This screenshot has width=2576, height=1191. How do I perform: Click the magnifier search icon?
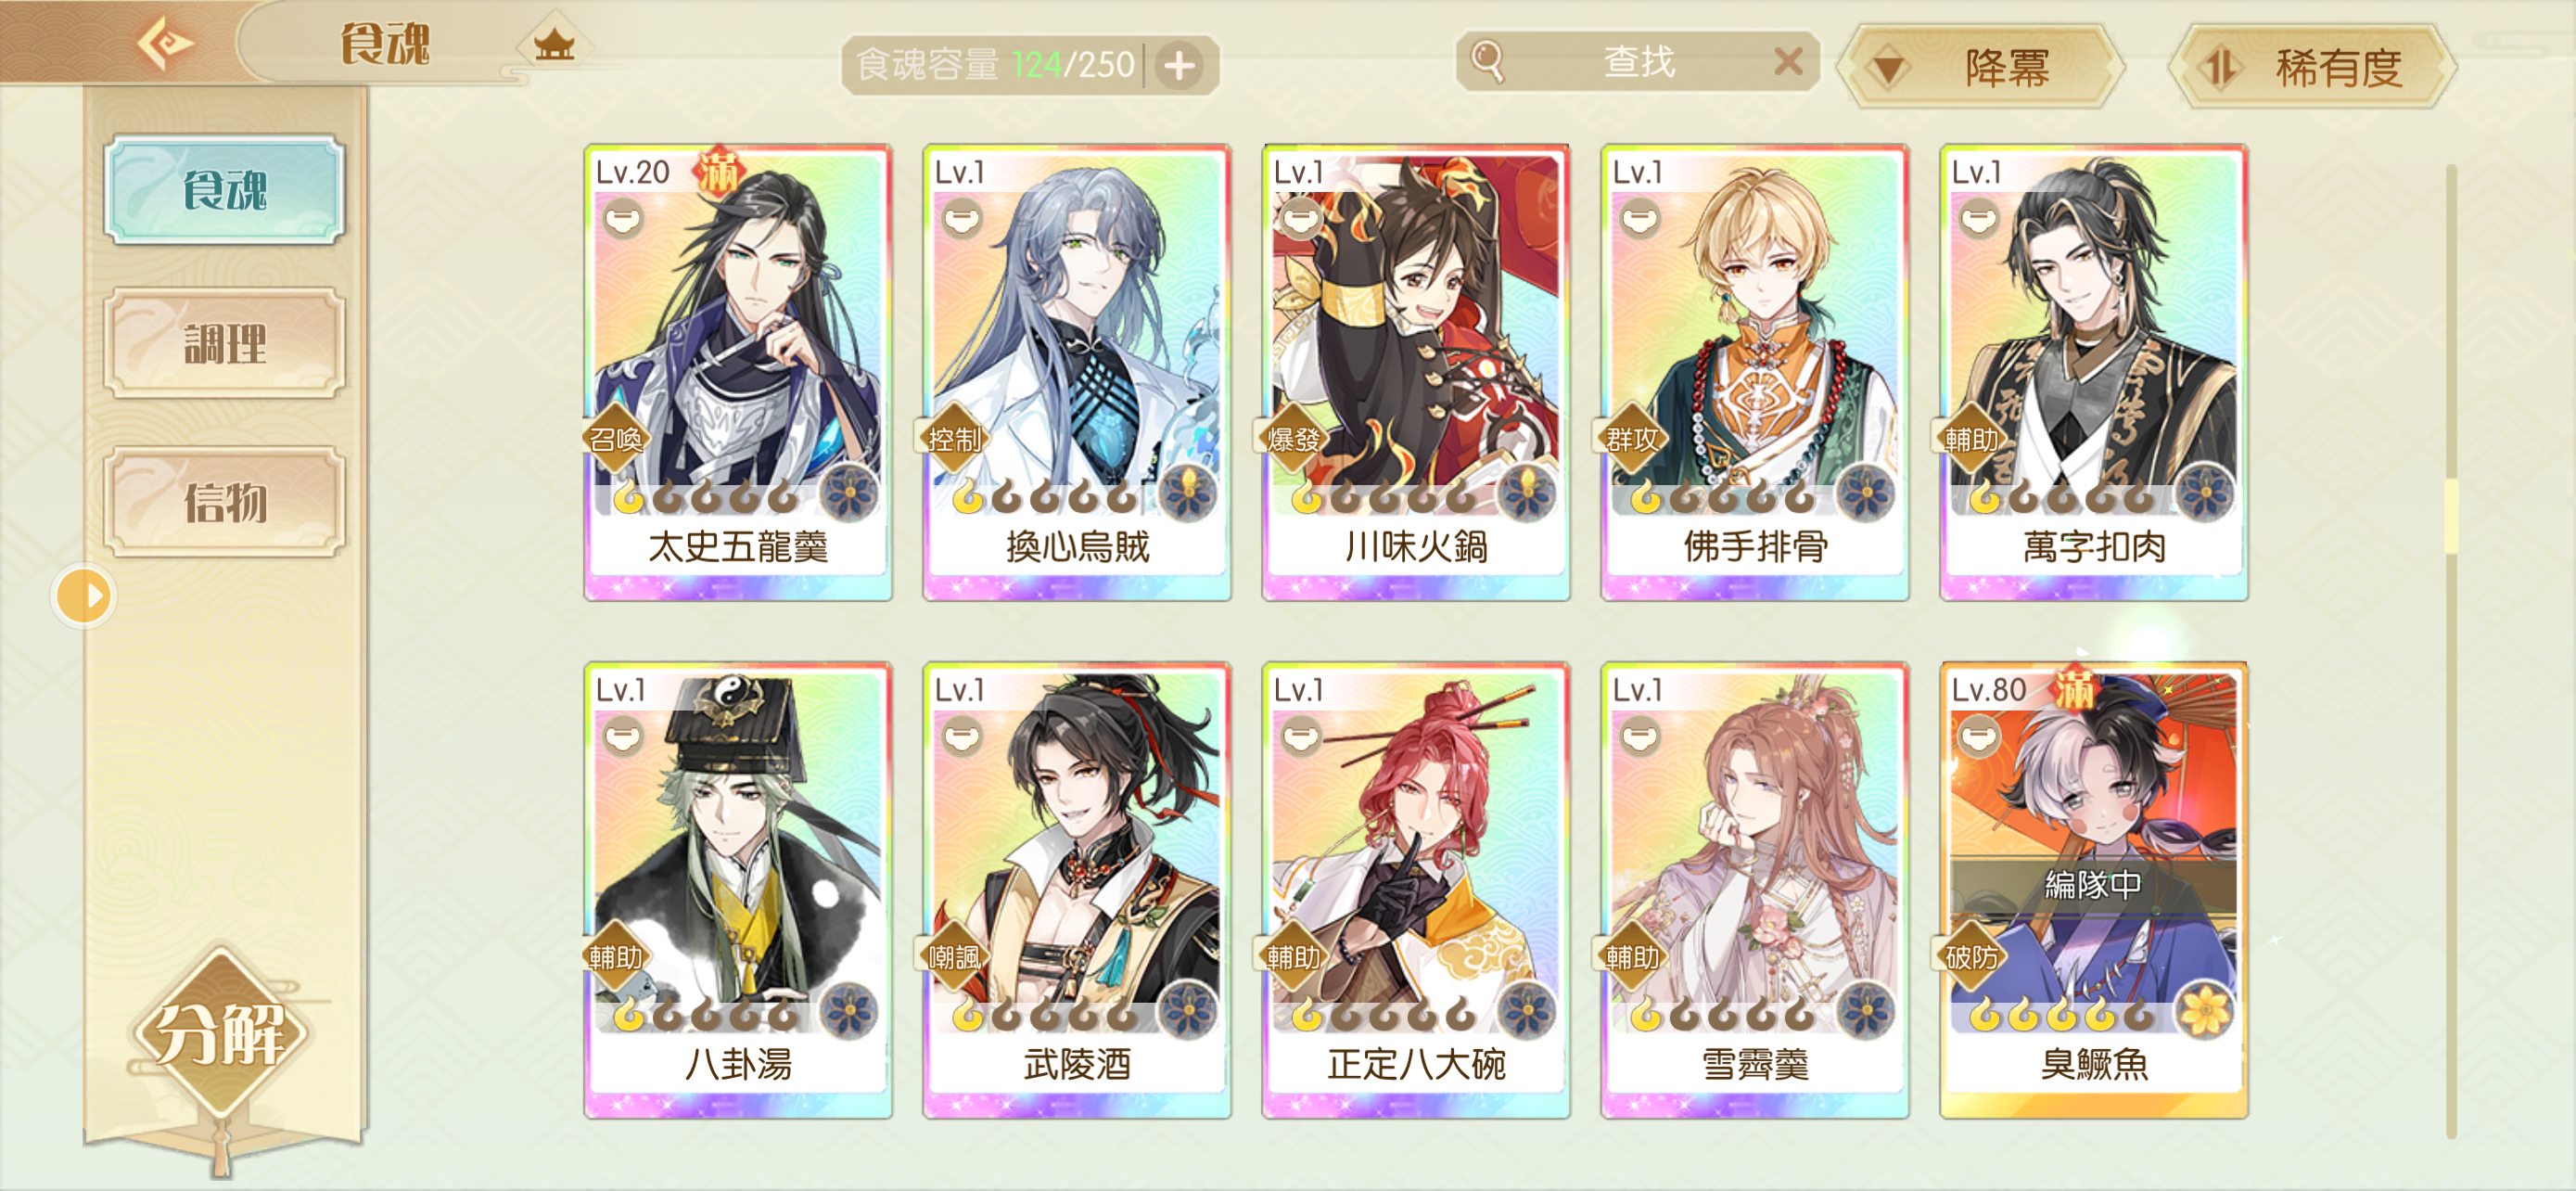pos(1487,61)
